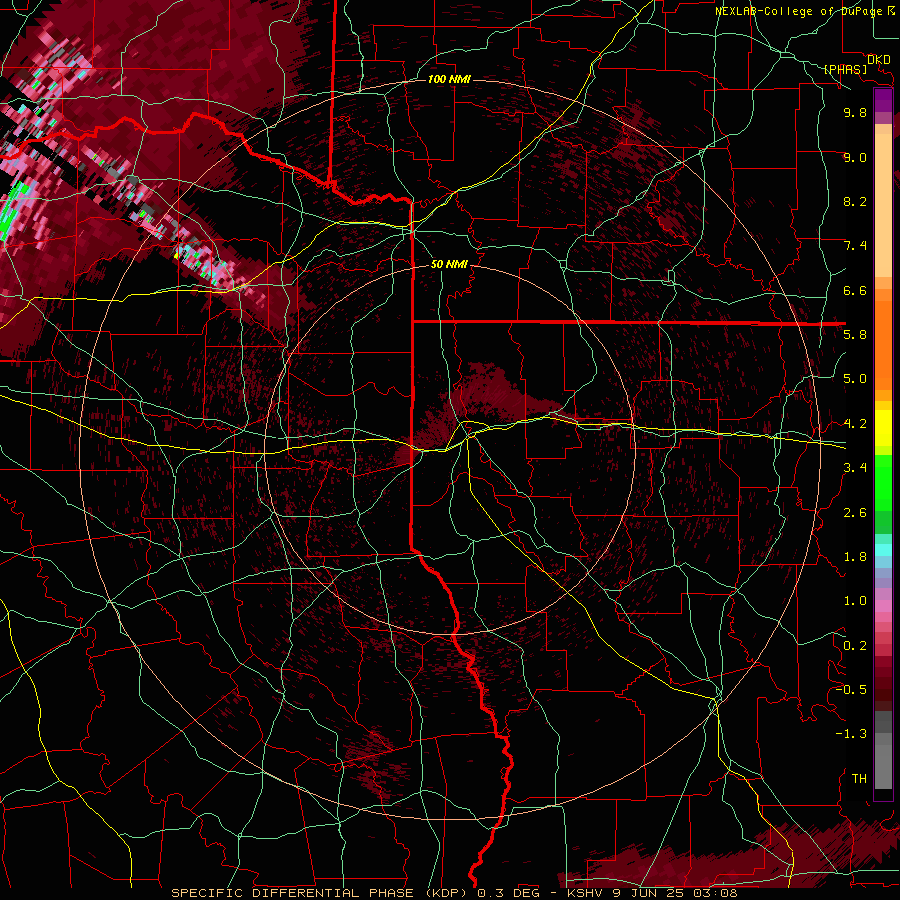Click the [PHAS] legend label
Viewport: 900px width, 900px height.
pos(845,70)
